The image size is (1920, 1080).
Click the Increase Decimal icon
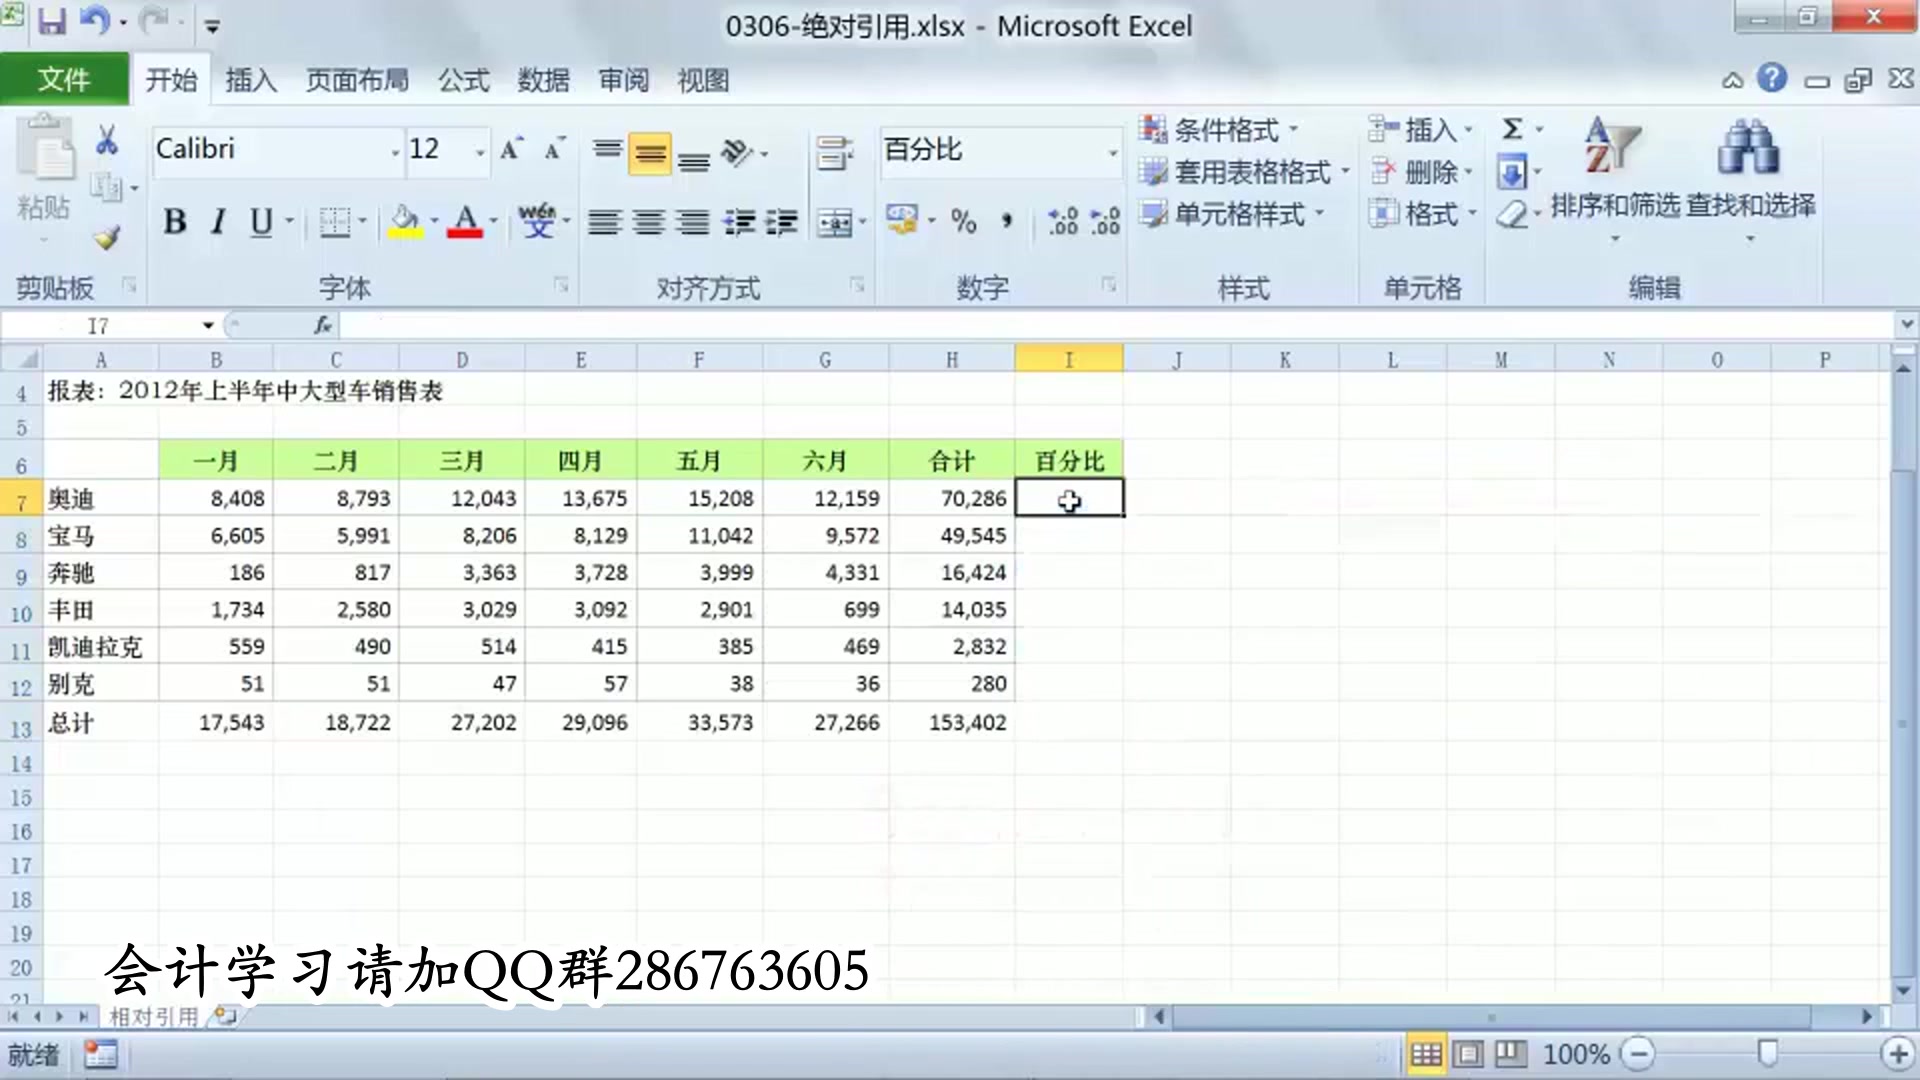(x=1062, y=221)
